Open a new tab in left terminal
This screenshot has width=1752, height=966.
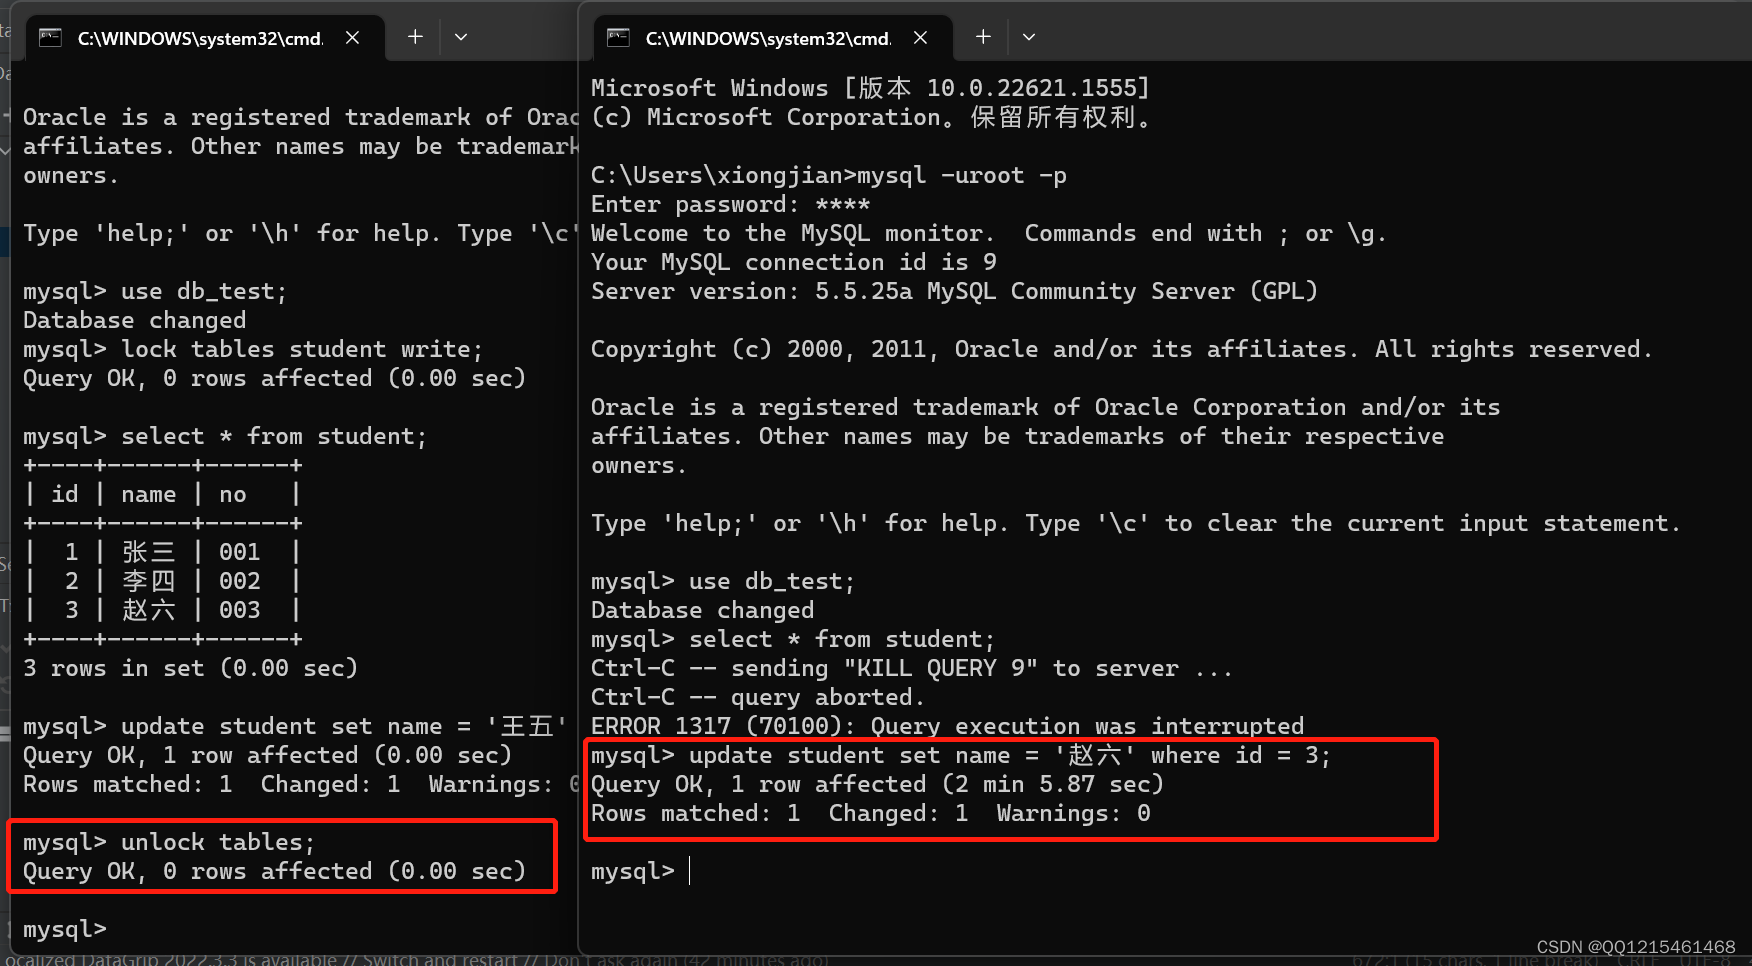(x=415, y=37)
